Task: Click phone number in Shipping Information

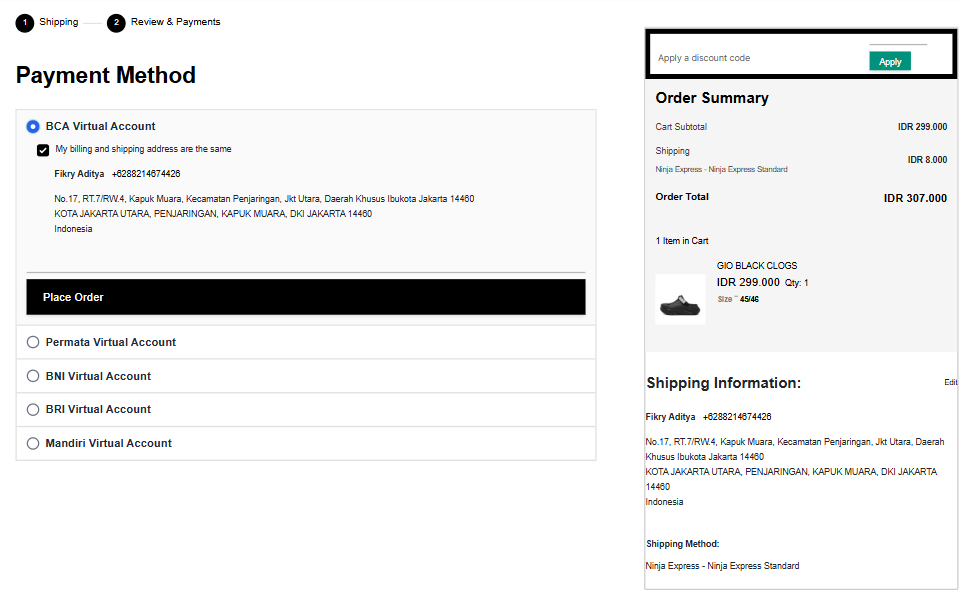Action: coord(737,417)
